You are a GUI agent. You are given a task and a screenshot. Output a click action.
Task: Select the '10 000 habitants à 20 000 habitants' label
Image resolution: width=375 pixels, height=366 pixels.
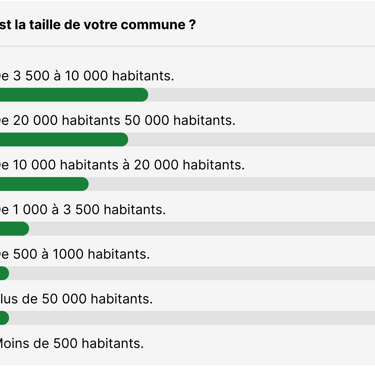(x=122, y=165)
